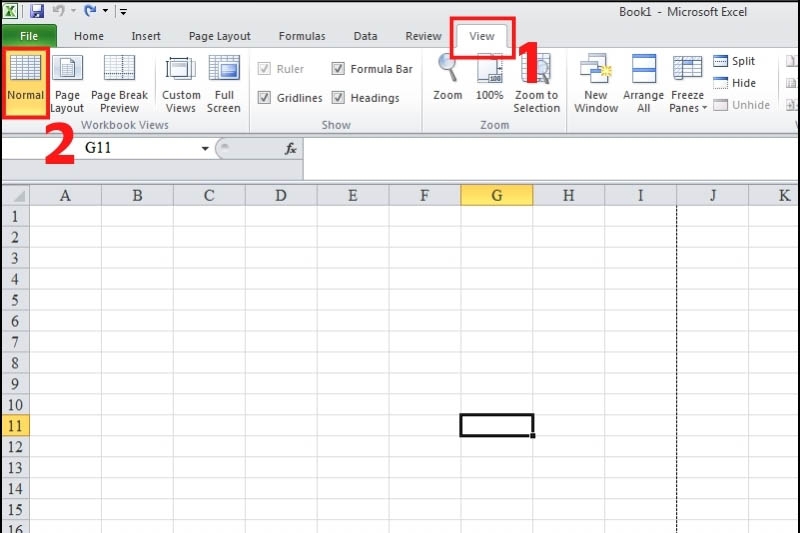Select row 5 header

15,300
